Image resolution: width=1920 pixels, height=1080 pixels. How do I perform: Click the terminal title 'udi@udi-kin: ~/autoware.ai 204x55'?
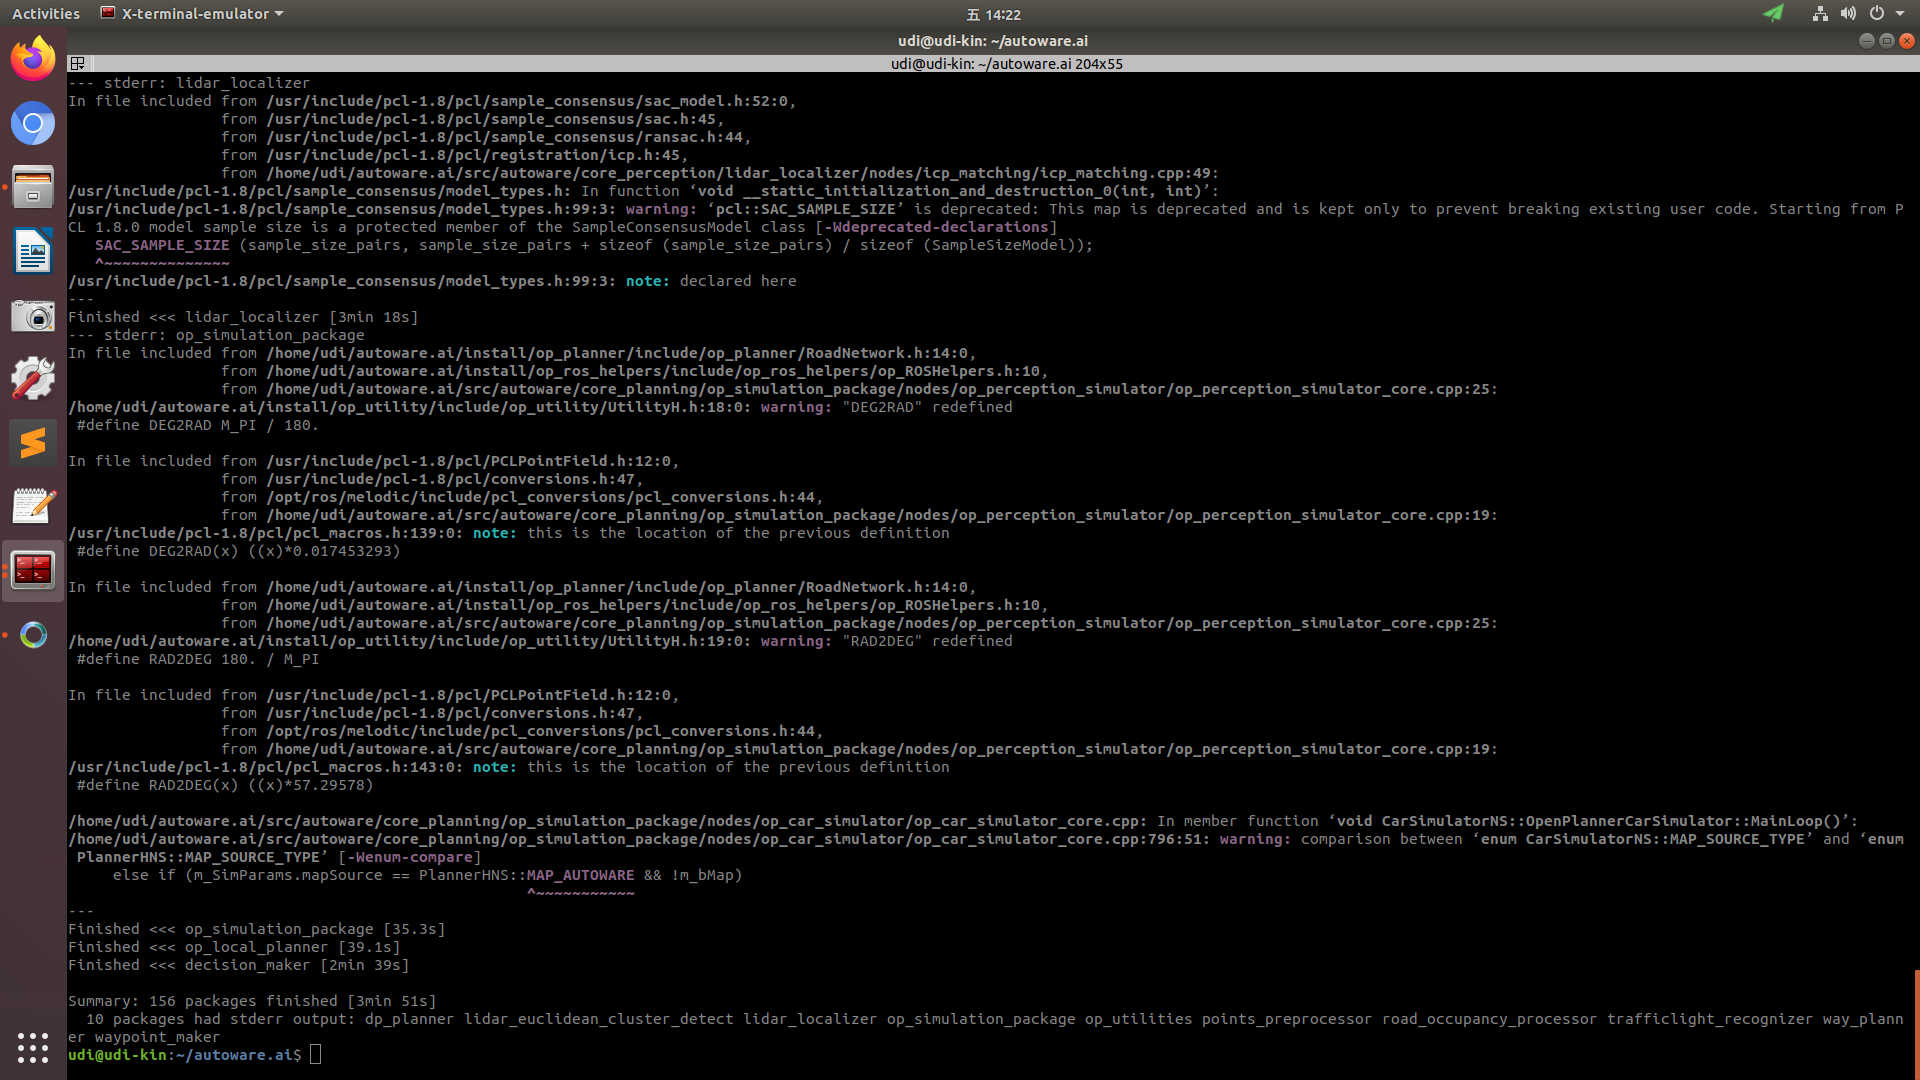pos(1006,64)
